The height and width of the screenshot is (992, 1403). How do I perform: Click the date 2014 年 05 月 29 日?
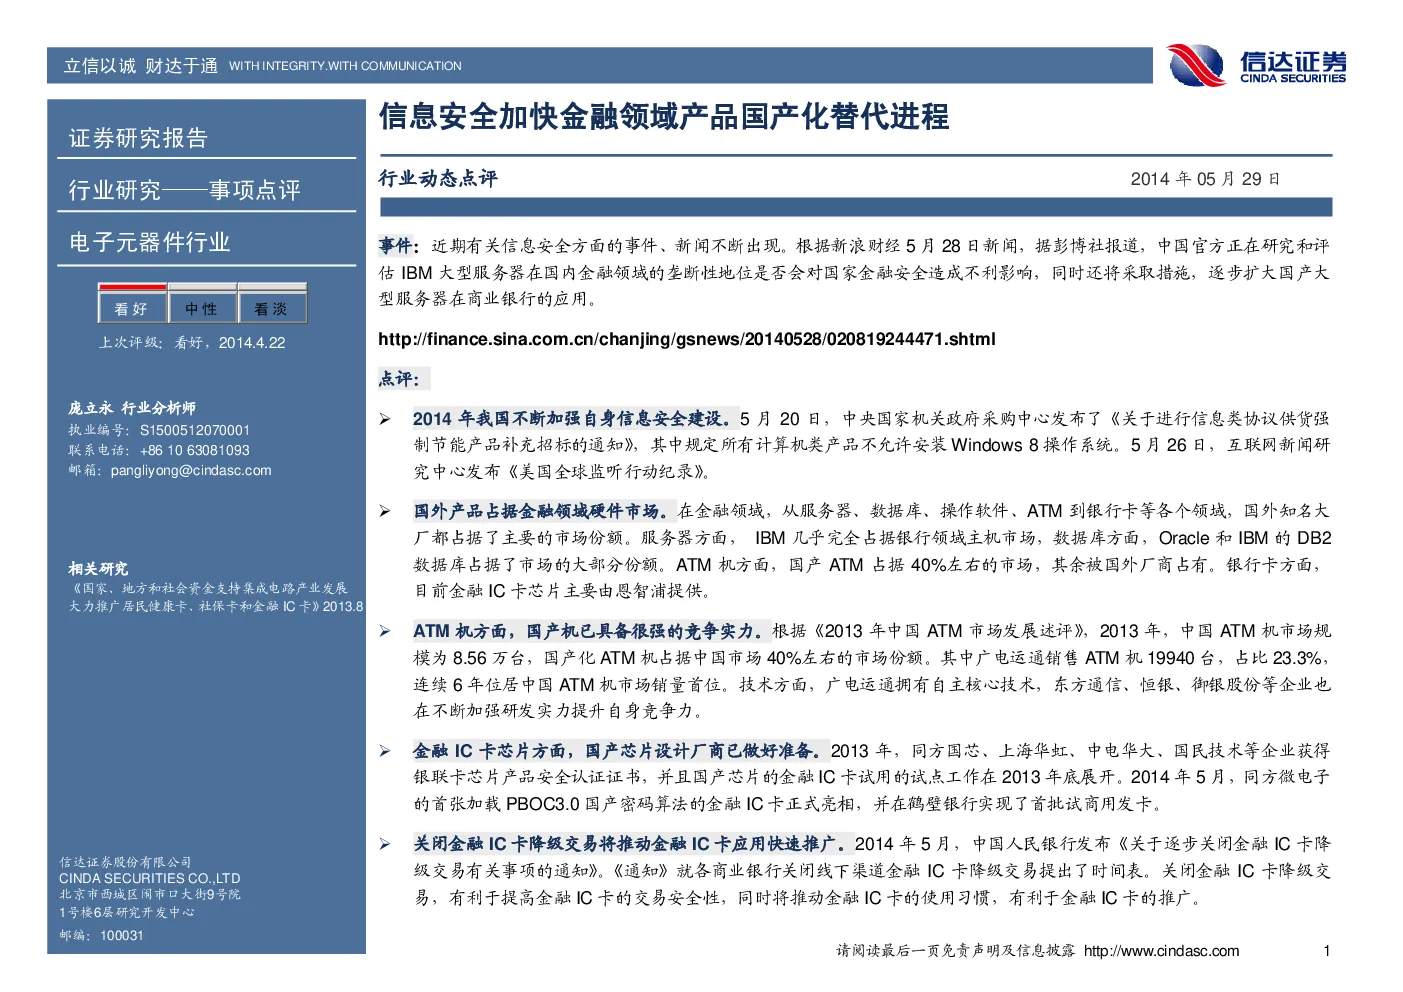pos(1205,179)
